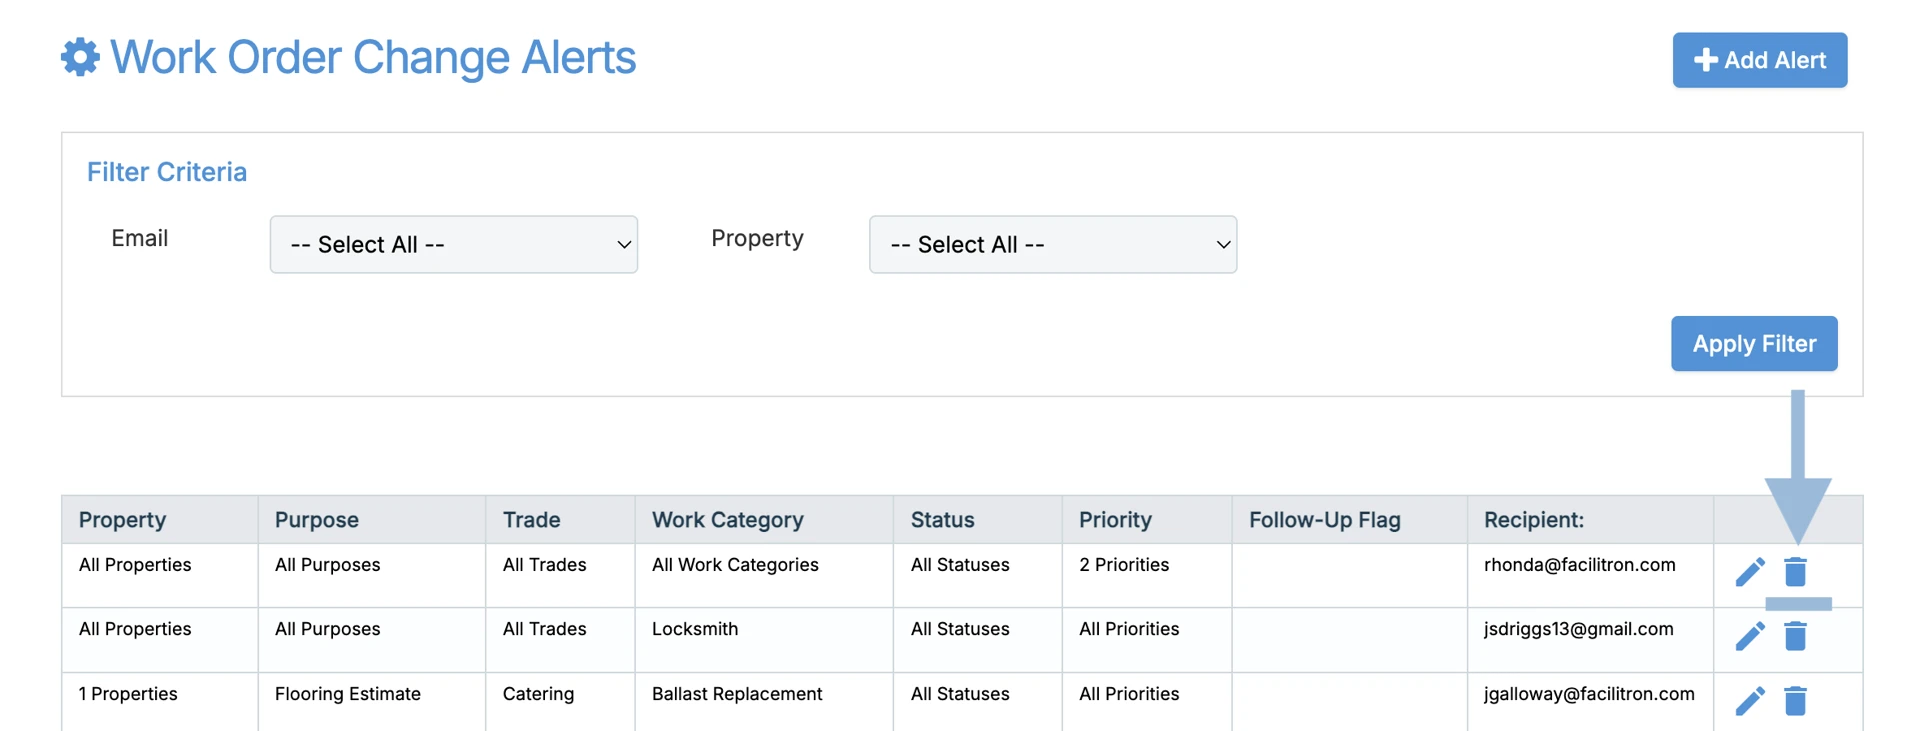Delete the jgalloway@facilitron.com alert

1796,700
